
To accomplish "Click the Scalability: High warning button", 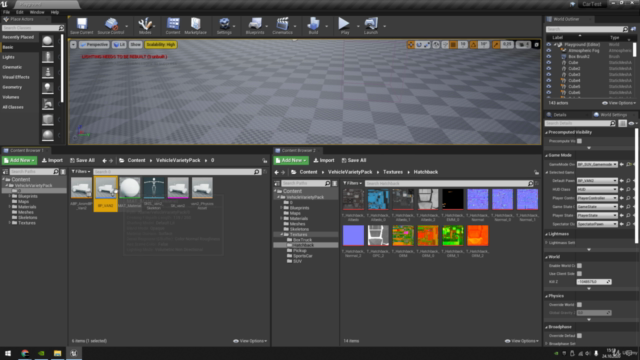I will tap(161, 44).
